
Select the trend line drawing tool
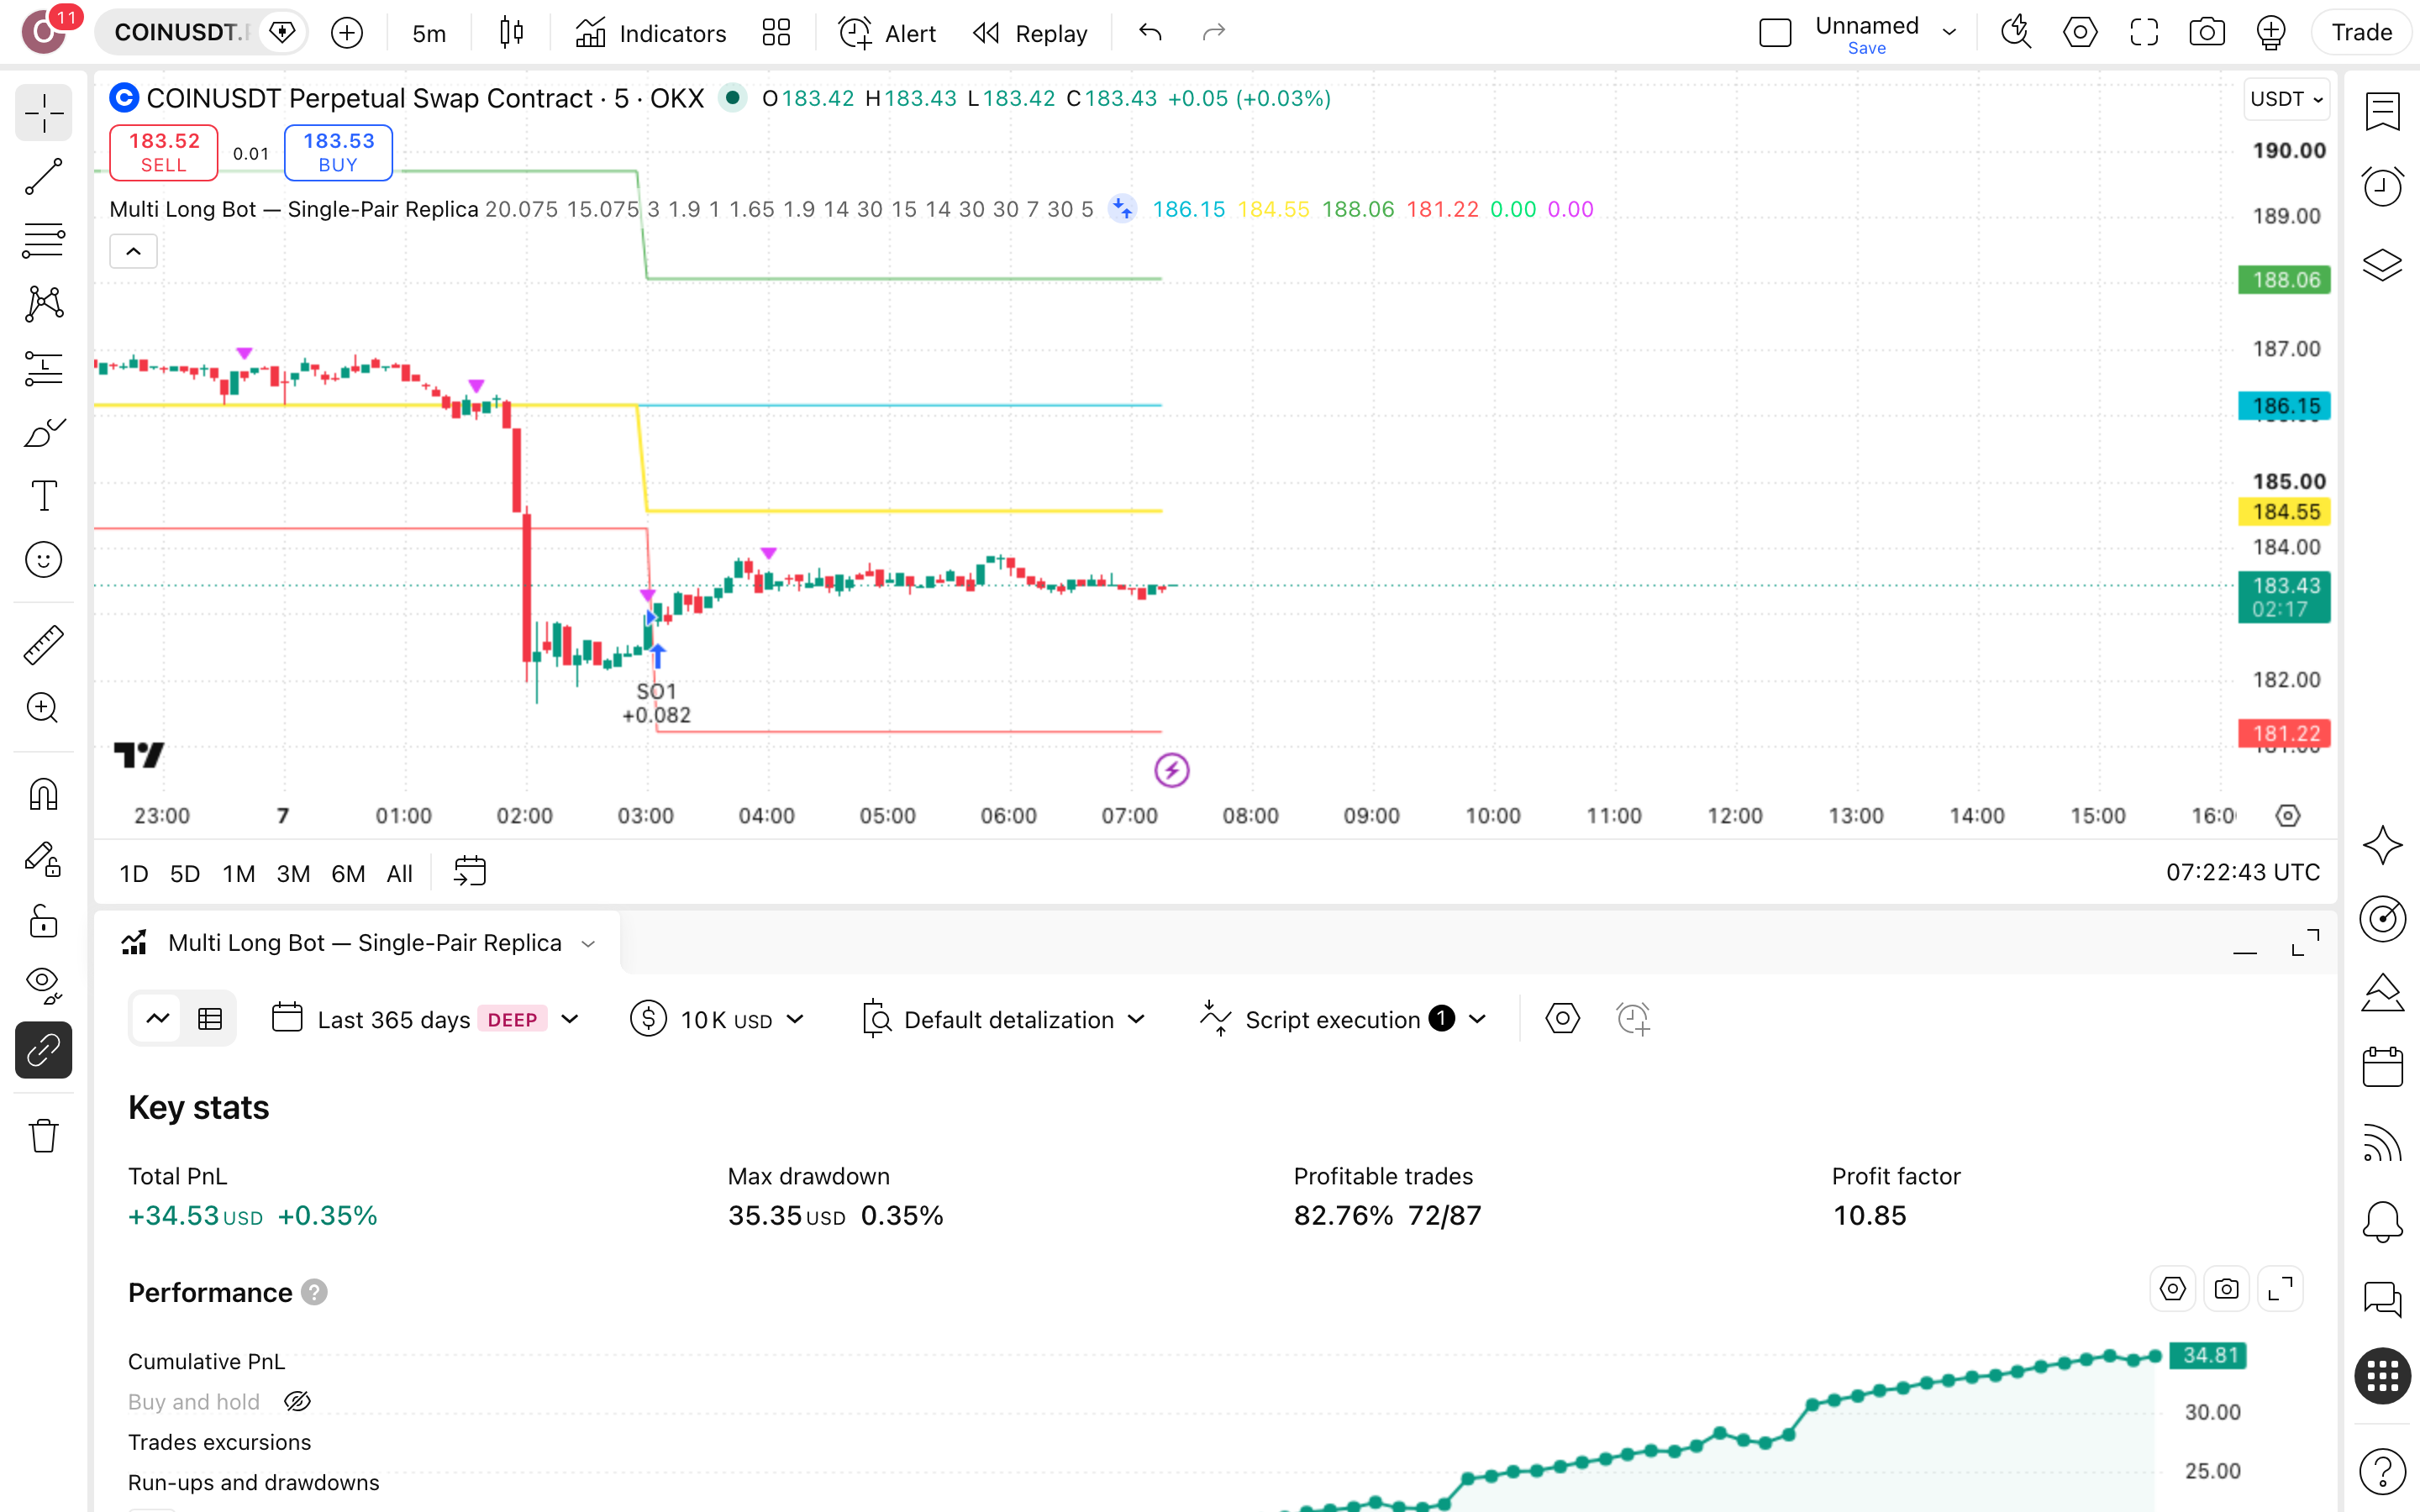(43, 177)
